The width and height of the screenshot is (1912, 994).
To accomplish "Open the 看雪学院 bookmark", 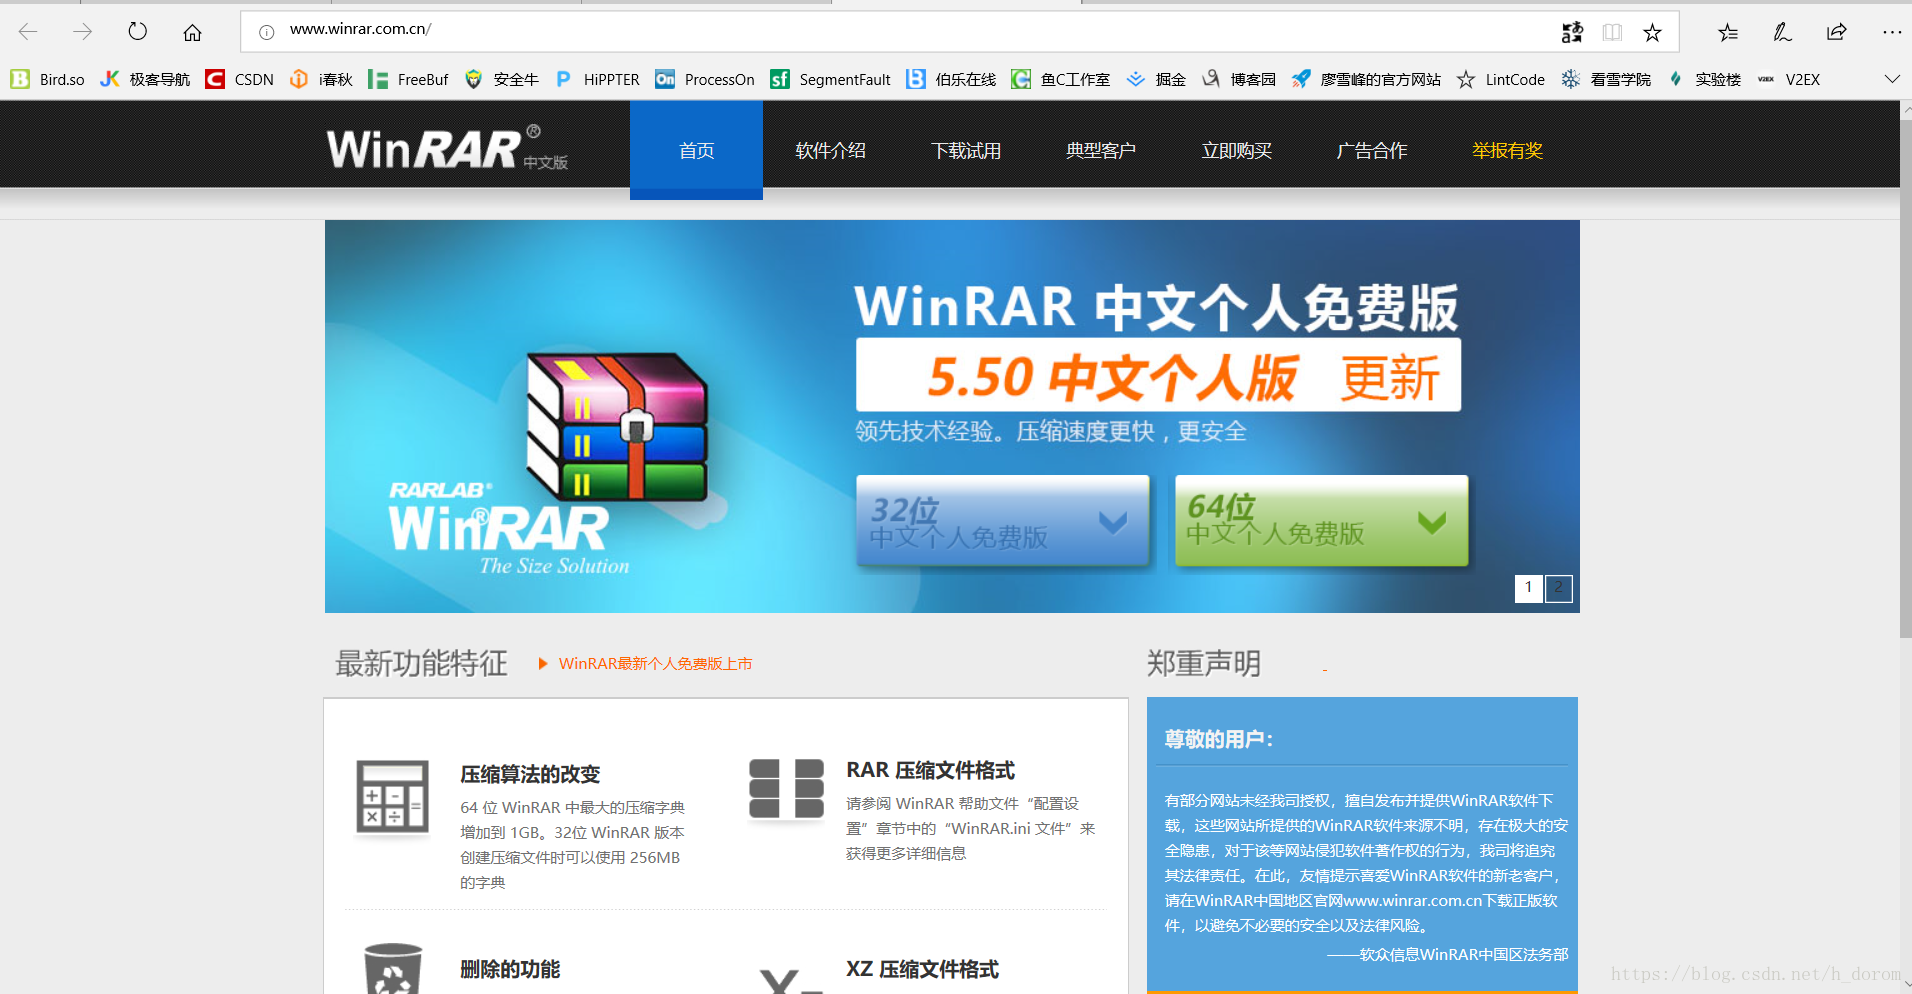I will [x=1606, y=79].
